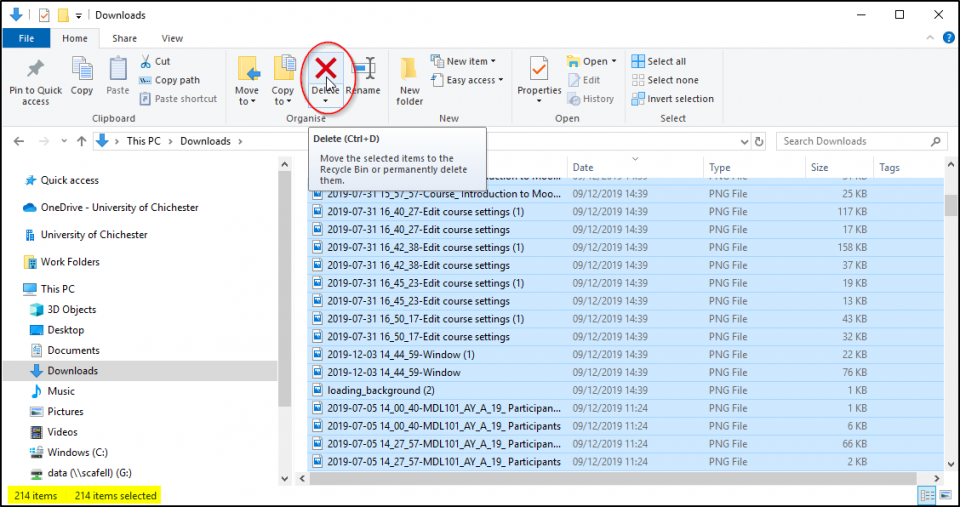The width and height of the screenshot is (960, 507).
Task: Open the File menu tab
Action: tap(26, 38)
